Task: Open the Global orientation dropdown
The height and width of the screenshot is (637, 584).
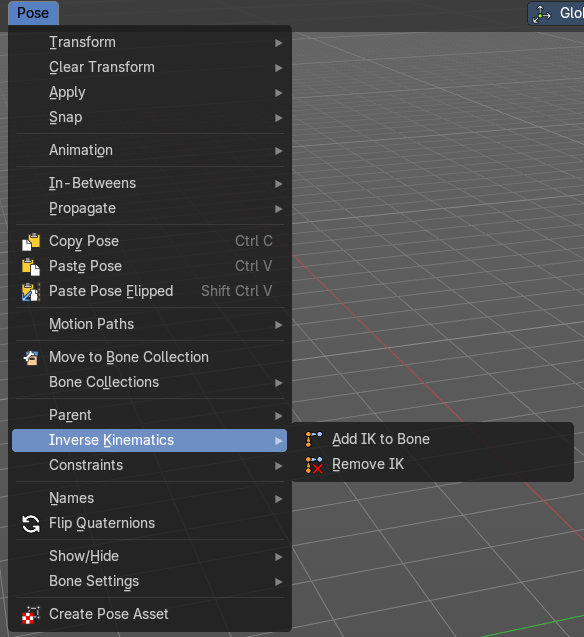Action: (x=556, y=13)
